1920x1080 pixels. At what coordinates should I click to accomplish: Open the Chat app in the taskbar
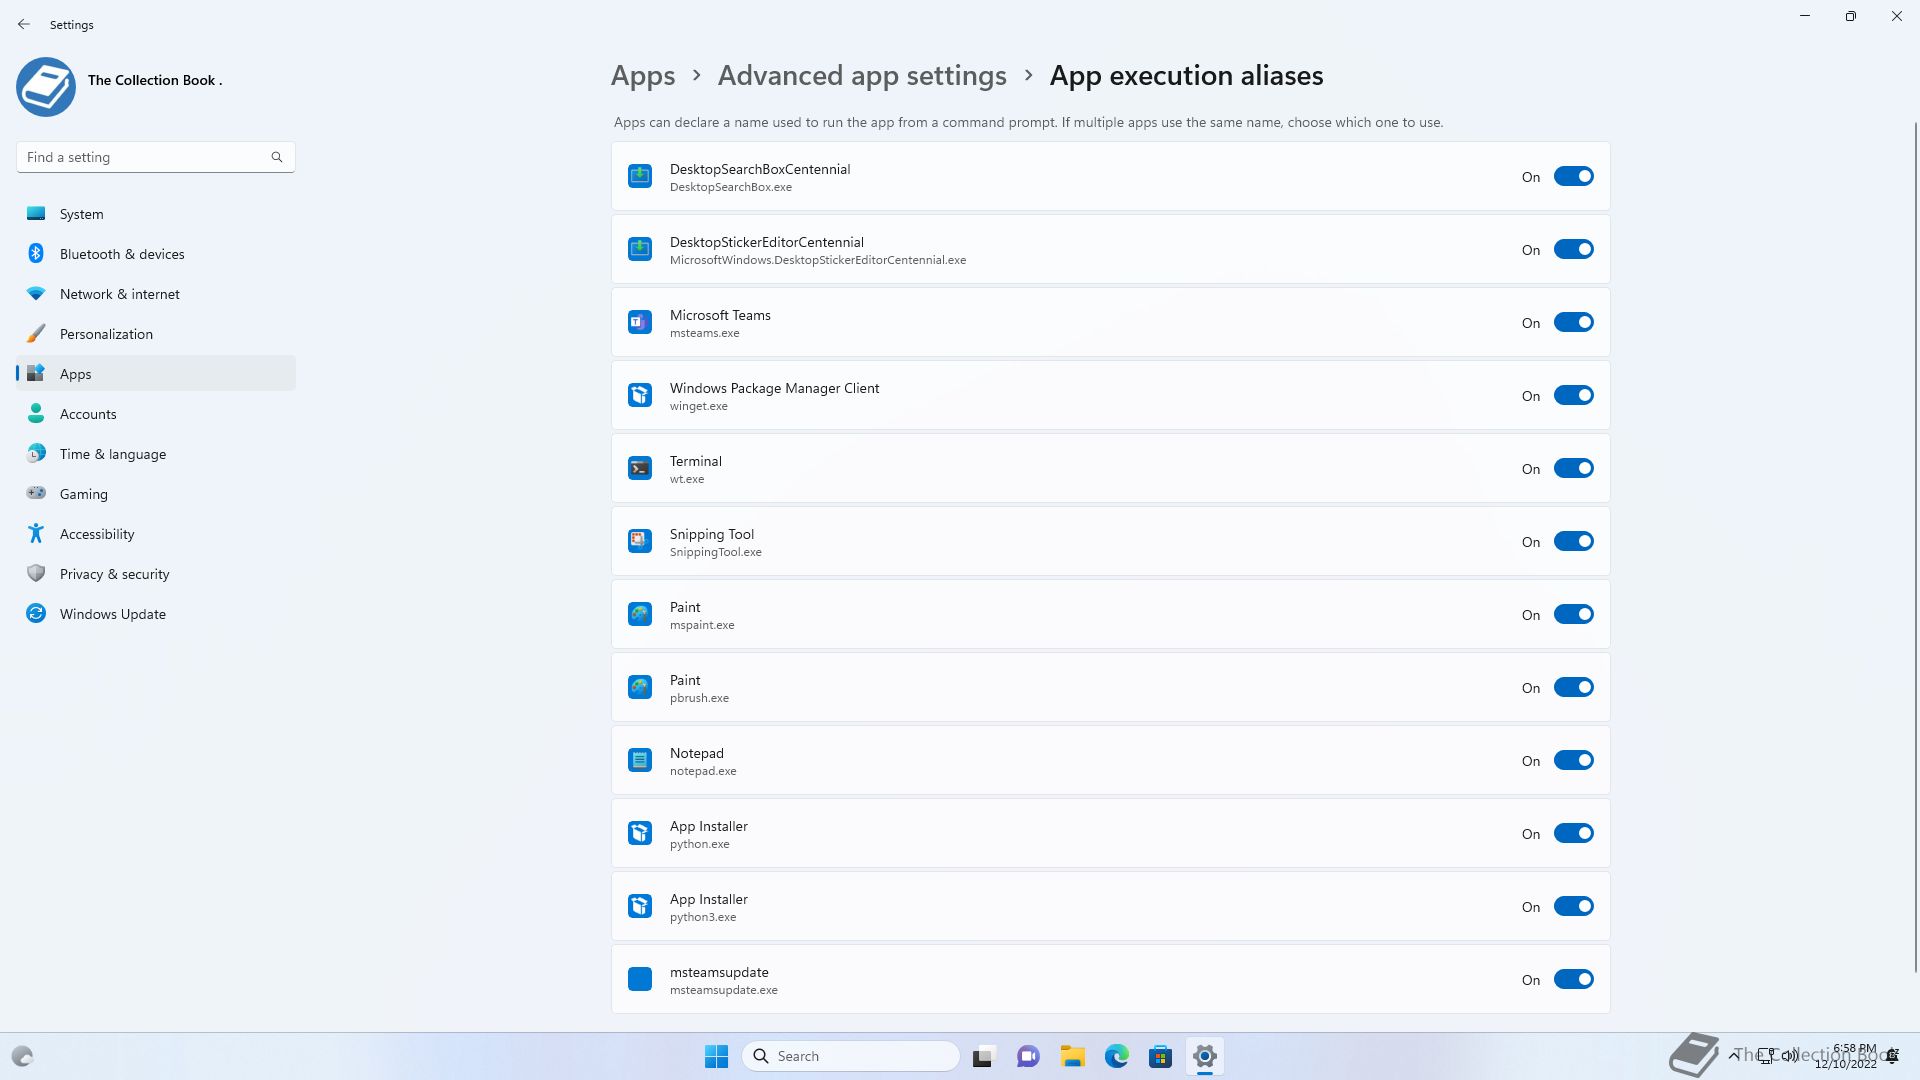pos(1028,1056)
